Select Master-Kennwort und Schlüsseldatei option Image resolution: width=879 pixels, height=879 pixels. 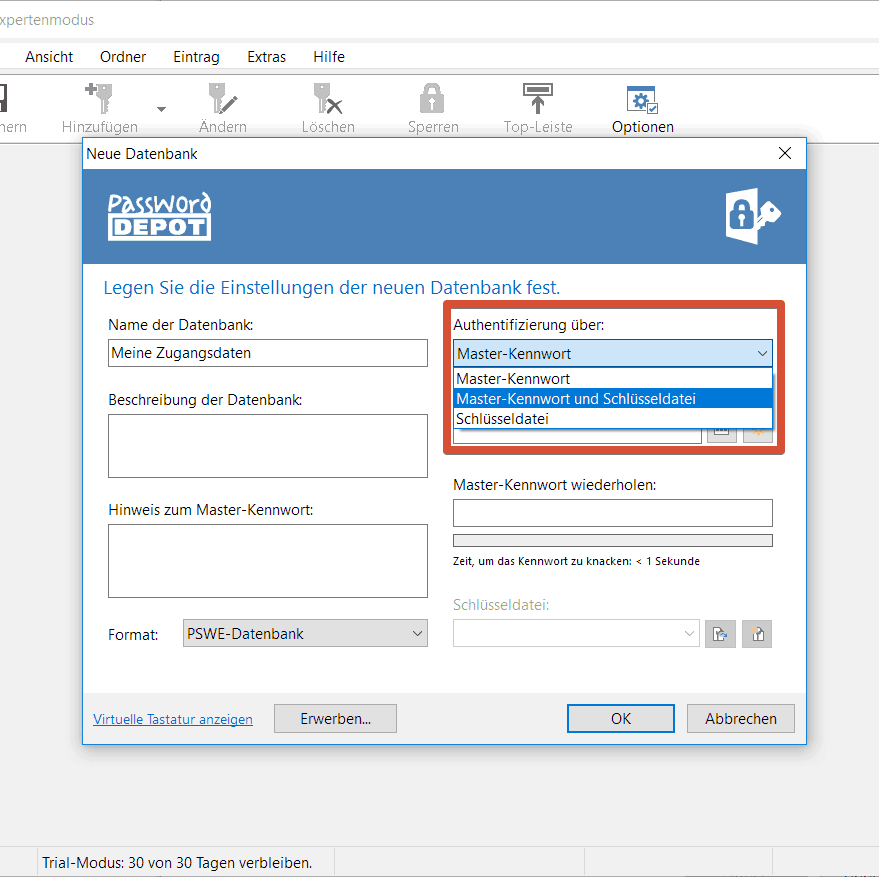point(613,399)
